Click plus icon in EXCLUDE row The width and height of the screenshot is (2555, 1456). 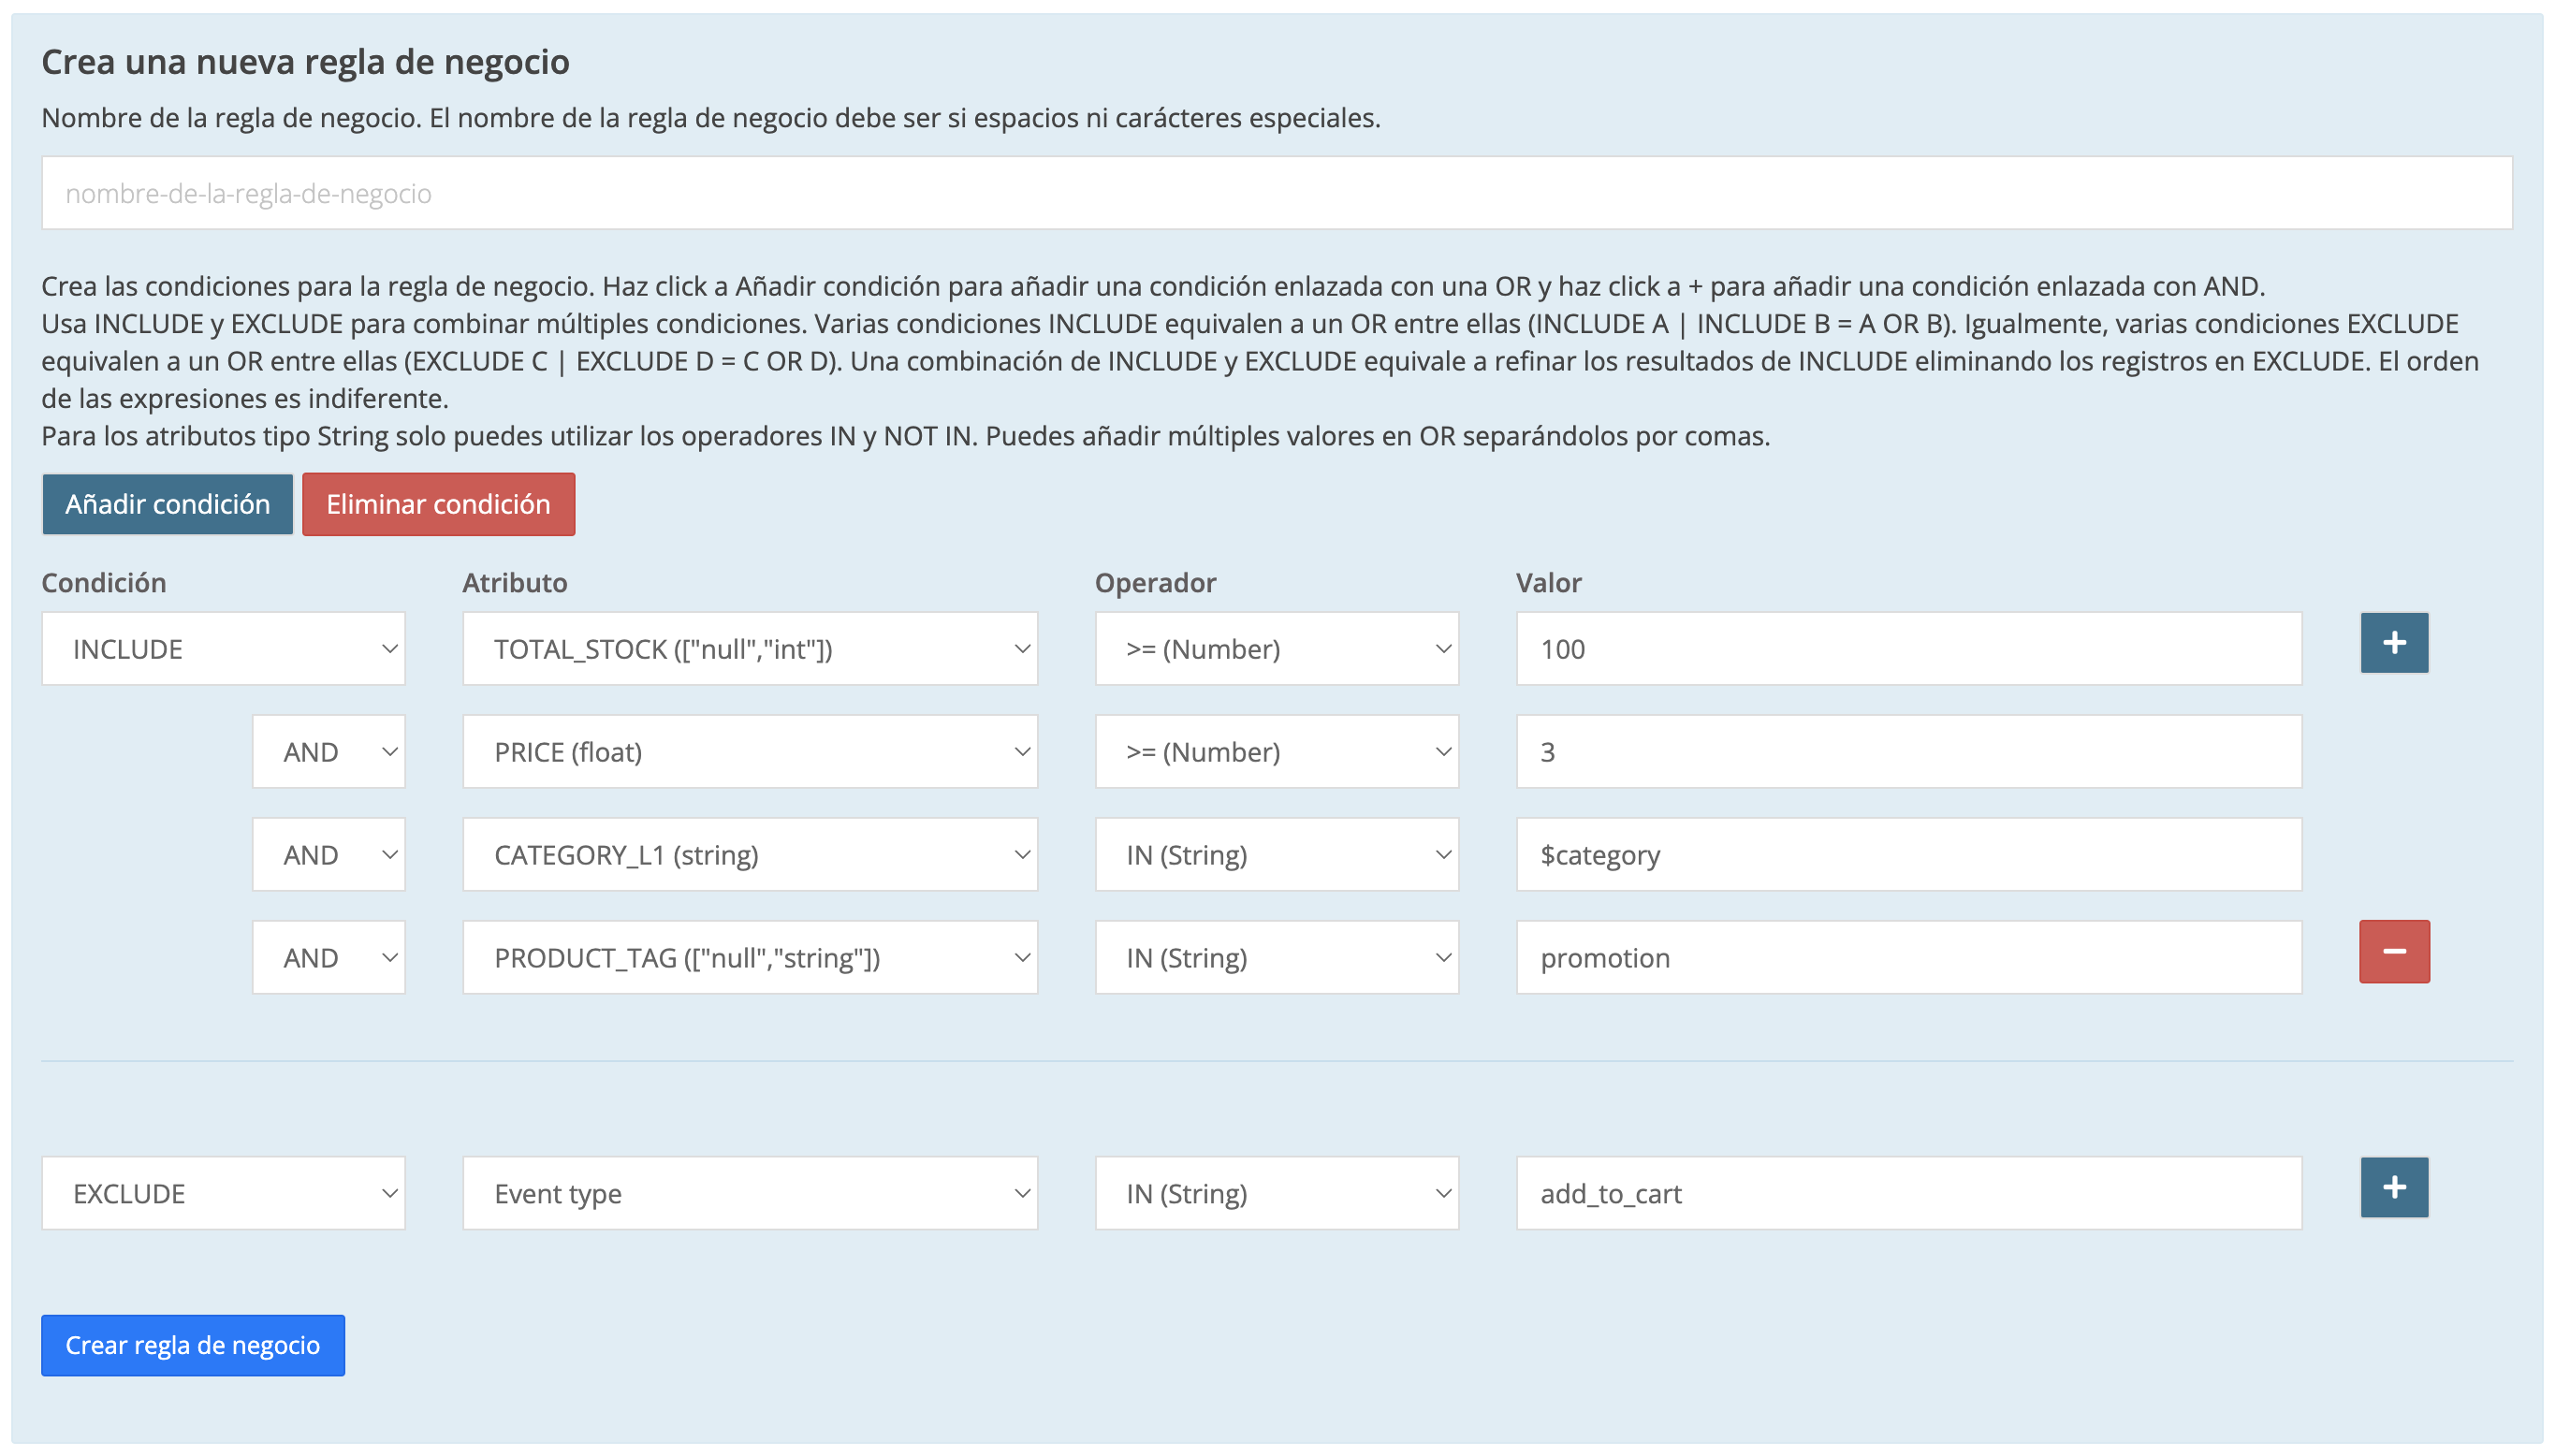point(2393,1187)
